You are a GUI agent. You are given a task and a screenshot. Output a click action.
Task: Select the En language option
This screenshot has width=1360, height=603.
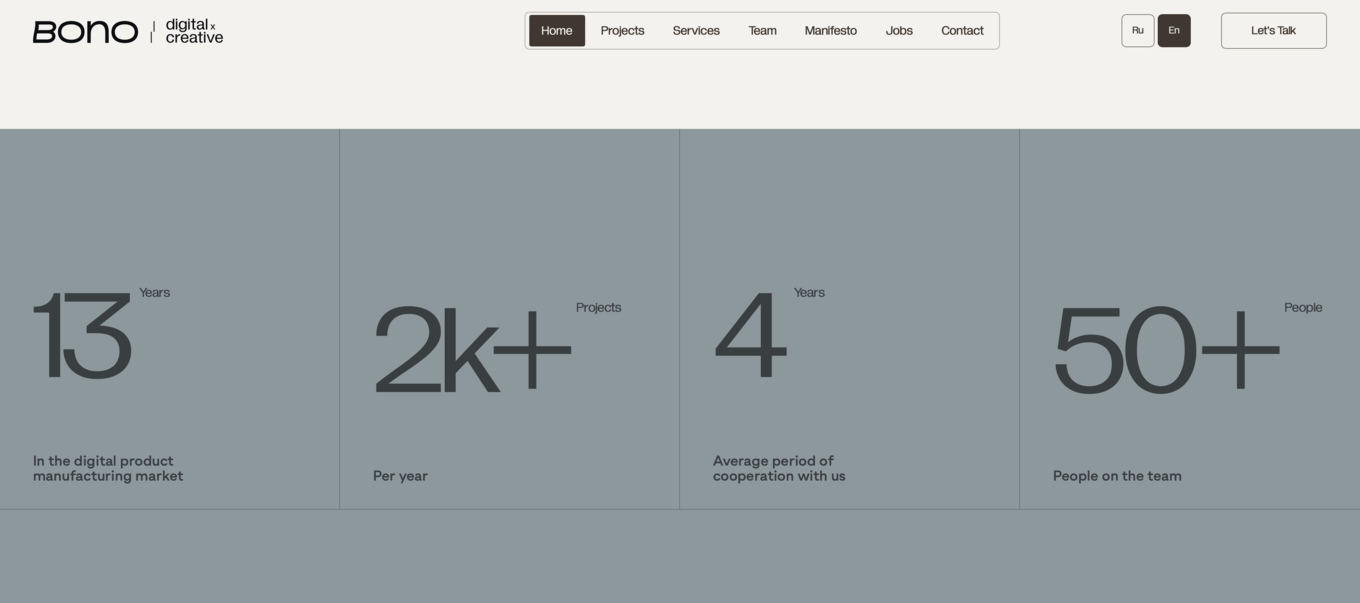[1174, 31]
